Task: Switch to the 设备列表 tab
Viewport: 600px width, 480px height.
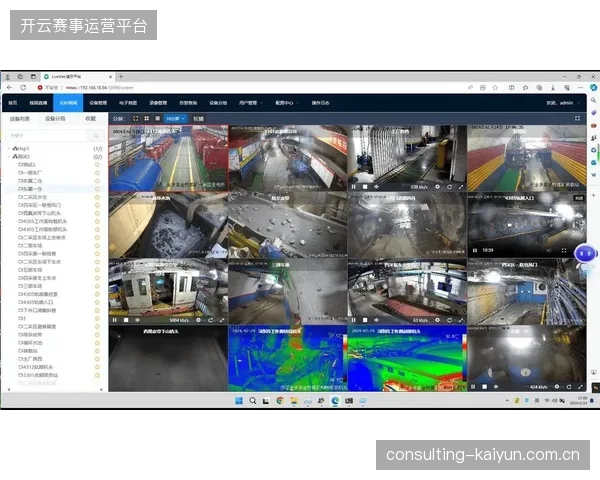Action: (x=20, y=119)
